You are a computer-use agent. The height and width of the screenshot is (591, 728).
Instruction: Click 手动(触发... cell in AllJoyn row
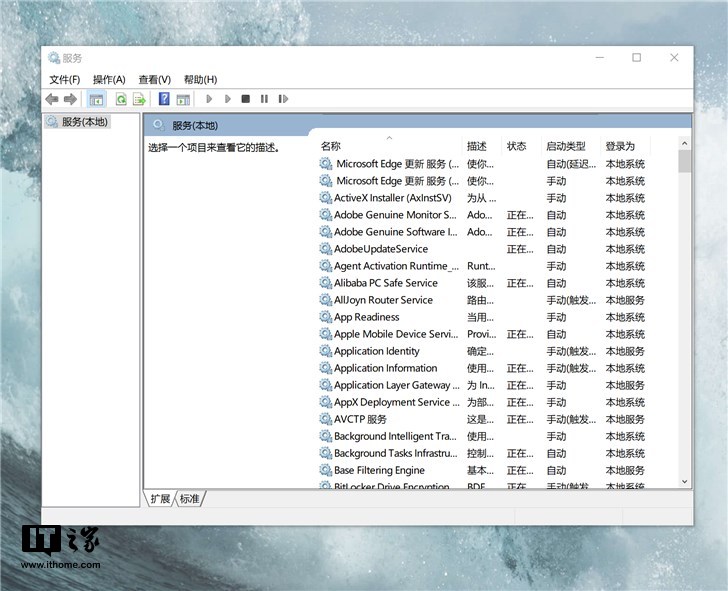tap(571, 300)
